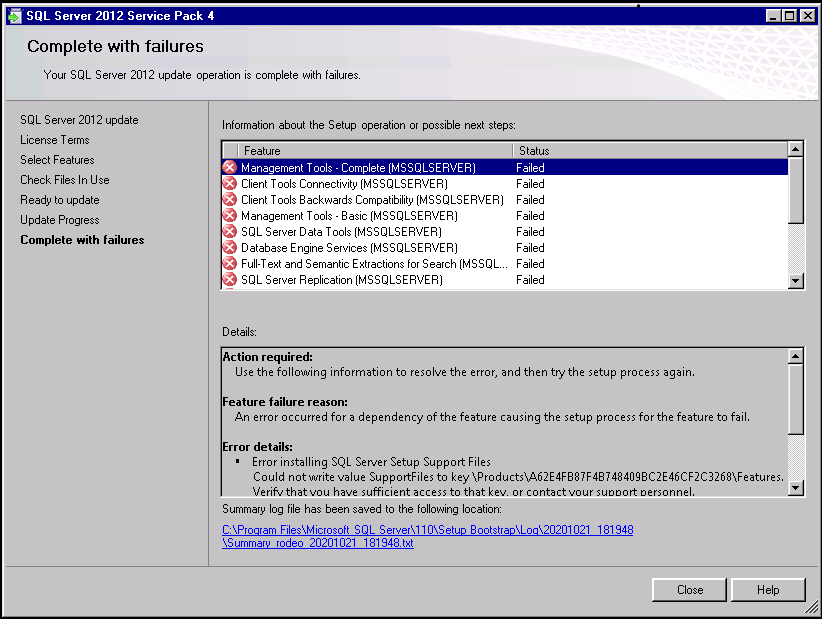
Task: Click the Action required heading in Details
Action: click(267, 357)
